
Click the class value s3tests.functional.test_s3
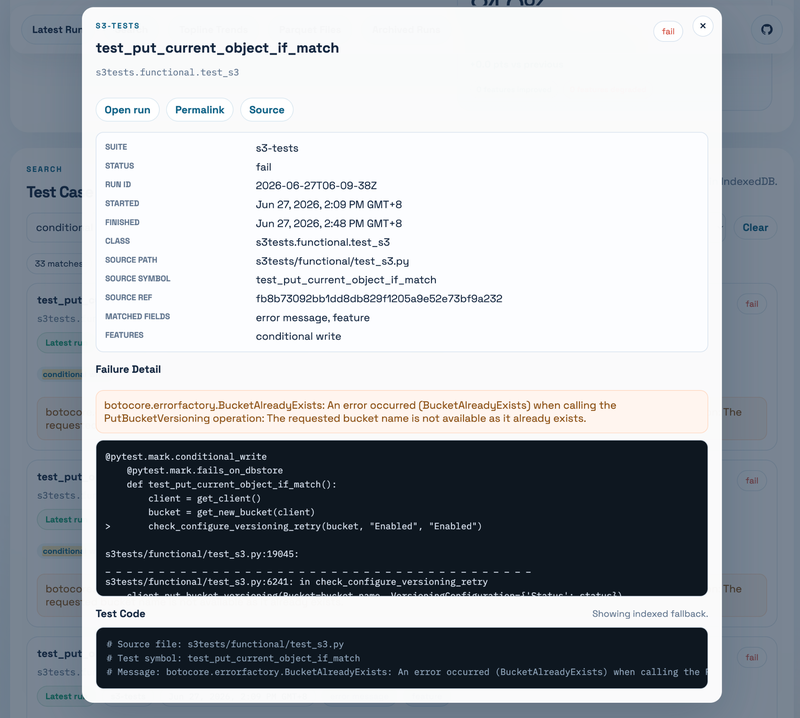(x=322, y=242)
